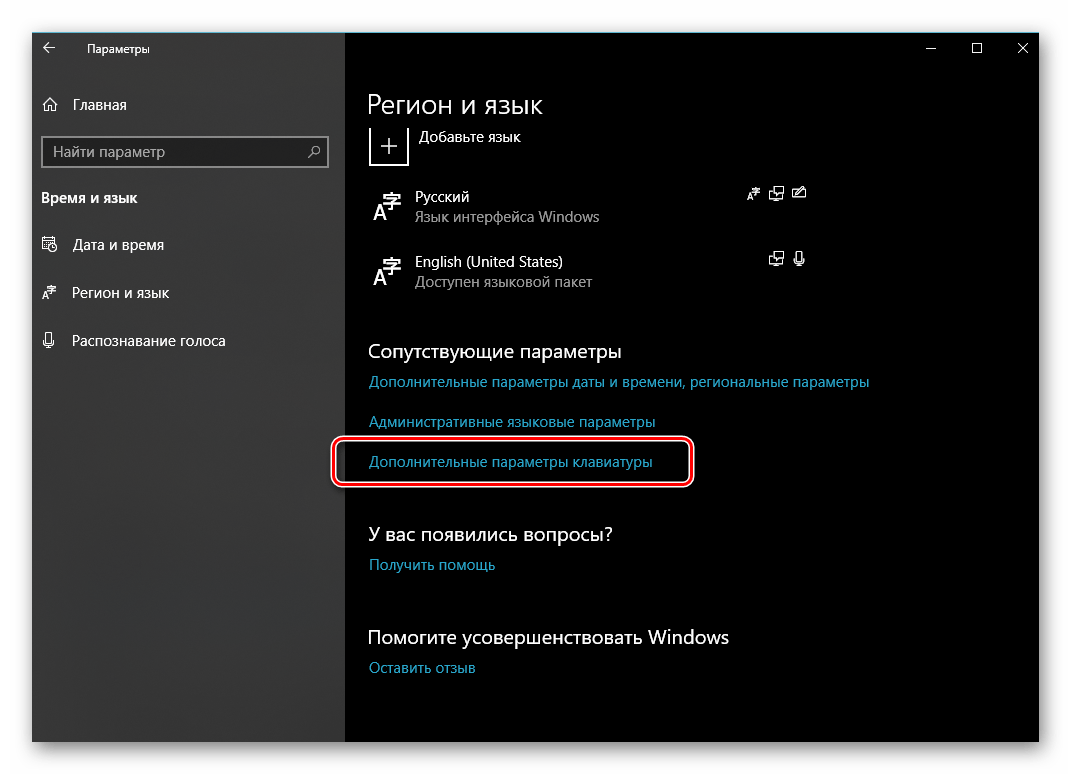Select English (United States) language entry

(x=489, y=262)
